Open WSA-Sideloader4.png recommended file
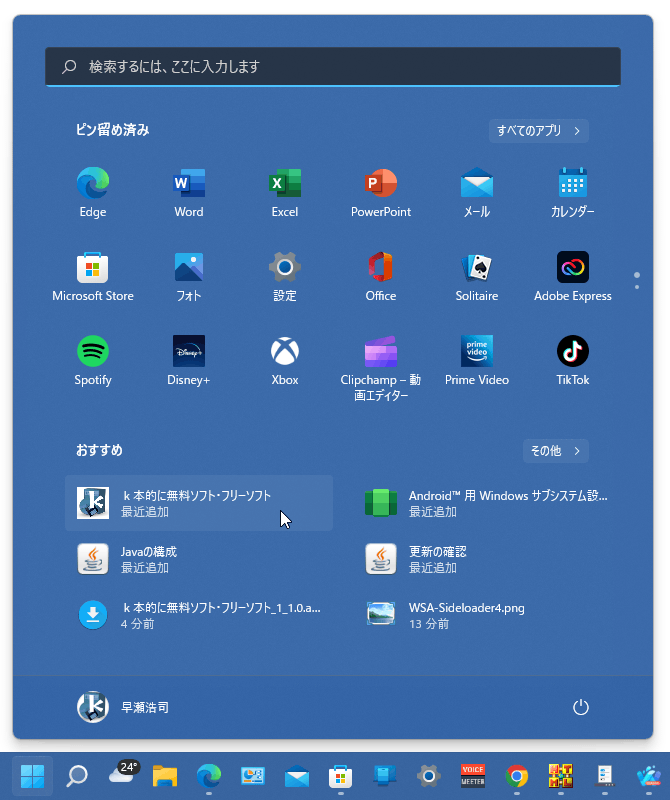The height and width of the screenshot is (800, 670). [x=487, y=615]
